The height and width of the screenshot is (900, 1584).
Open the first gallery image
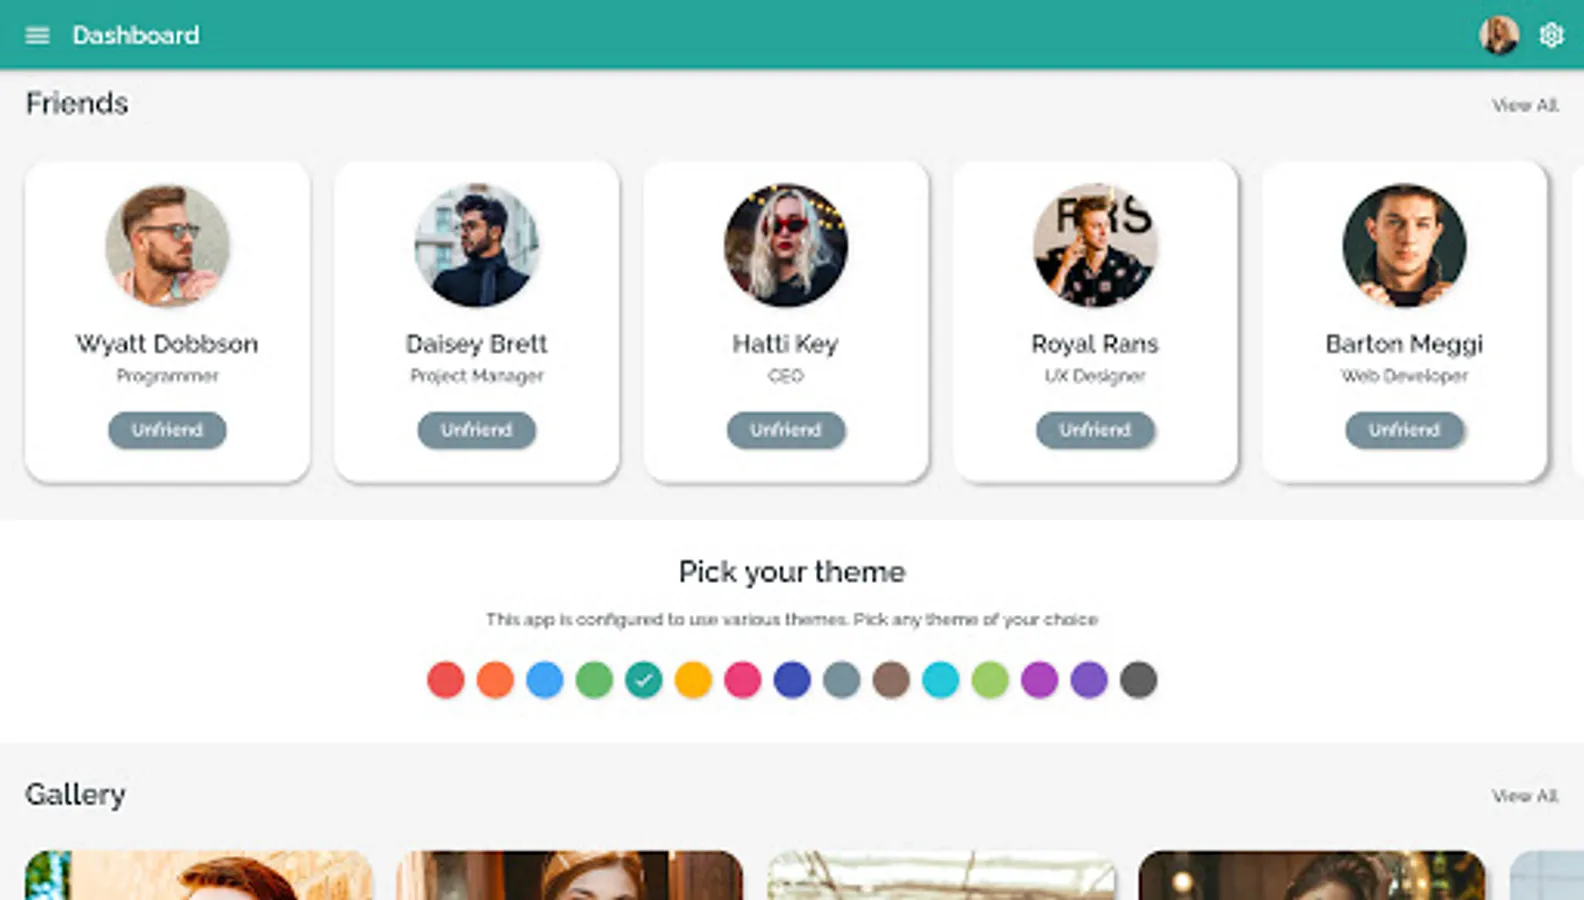(199, 875)
